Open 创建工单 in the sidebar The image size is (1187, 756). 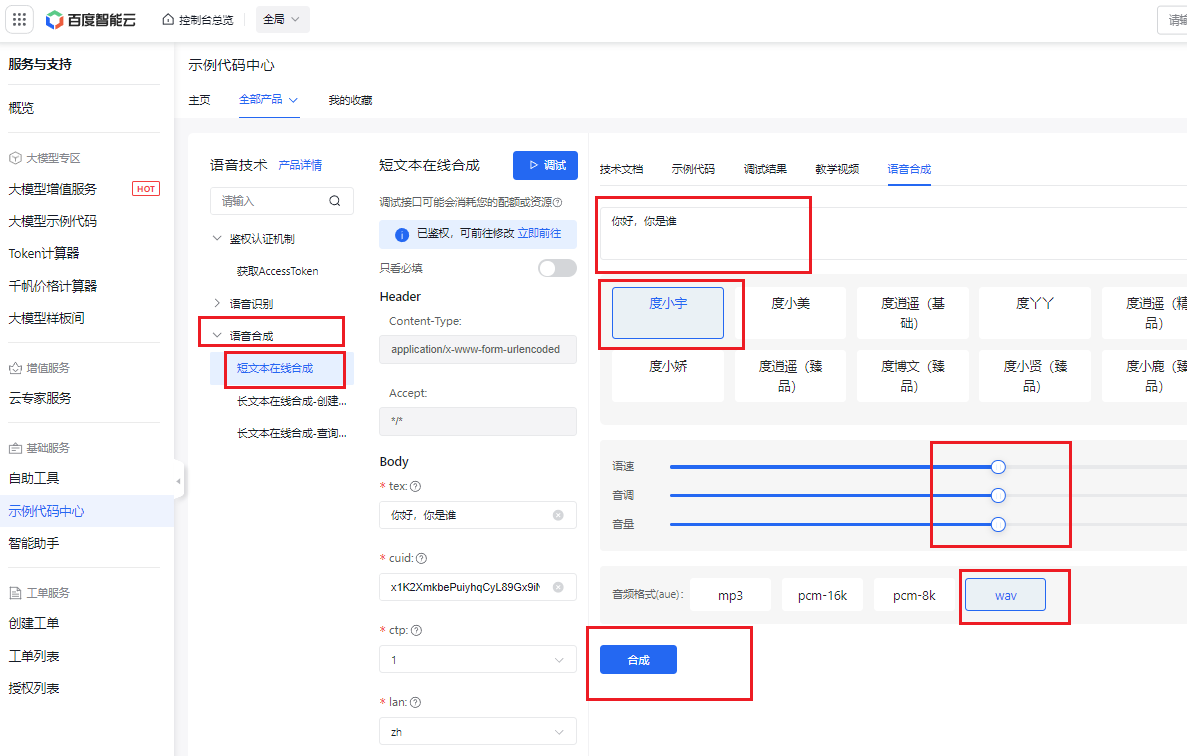click(x=33, y=624)
